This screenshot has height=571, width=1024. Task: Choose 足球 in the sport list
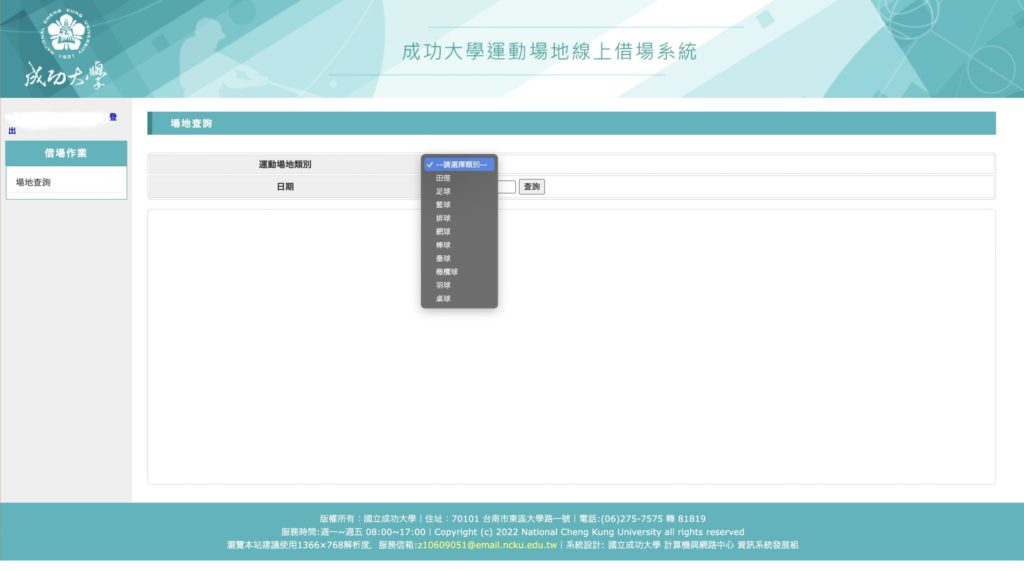point(443,191)
